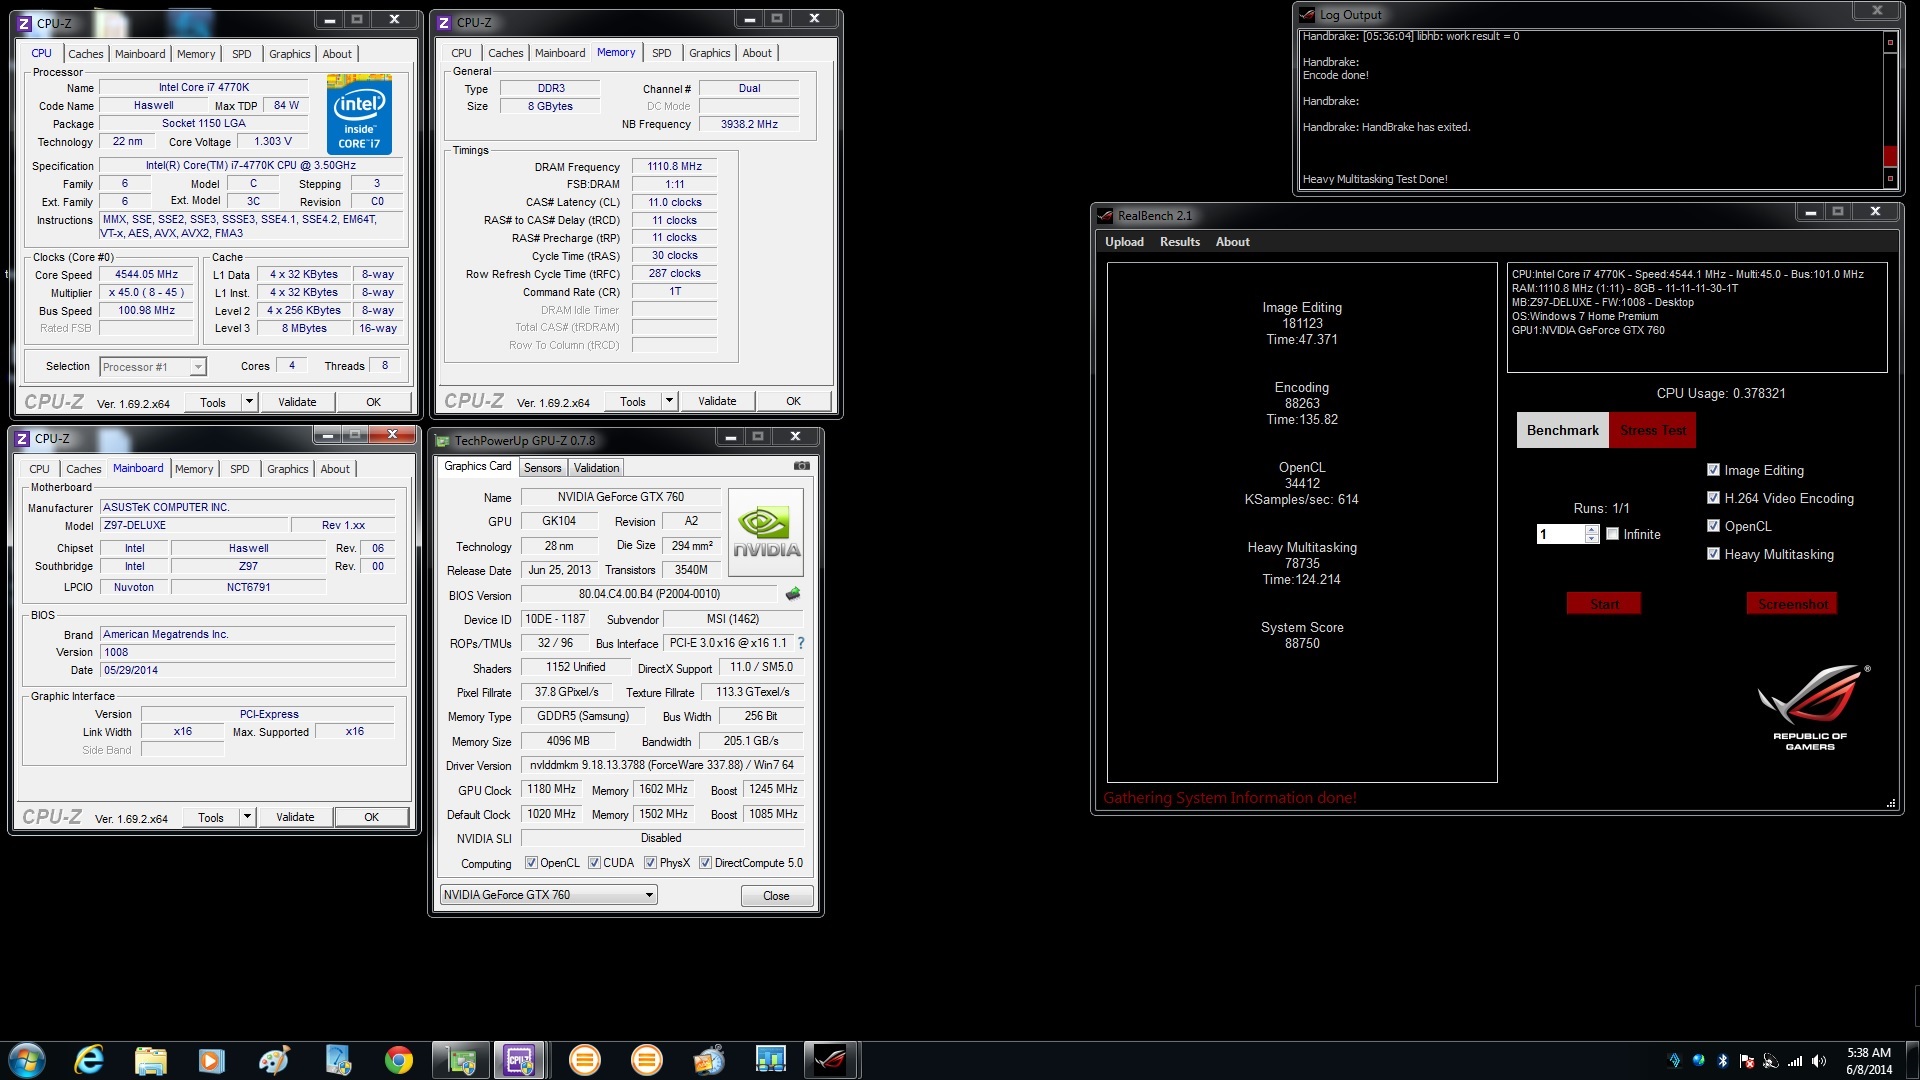Click Log Output scrollbar up arrow

point(1890,42)
